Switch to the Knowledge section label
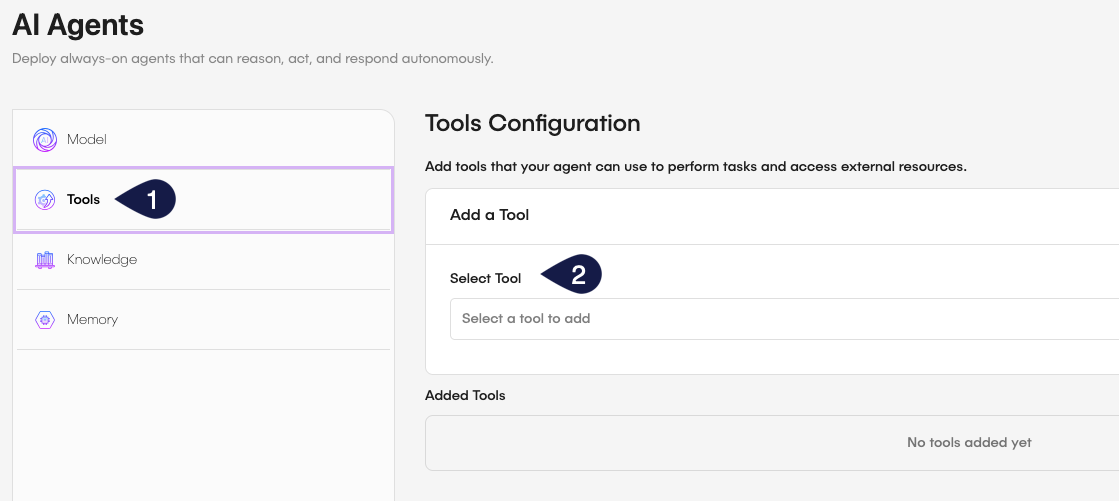The image size is (1119, 501). [x=102, y=260]
